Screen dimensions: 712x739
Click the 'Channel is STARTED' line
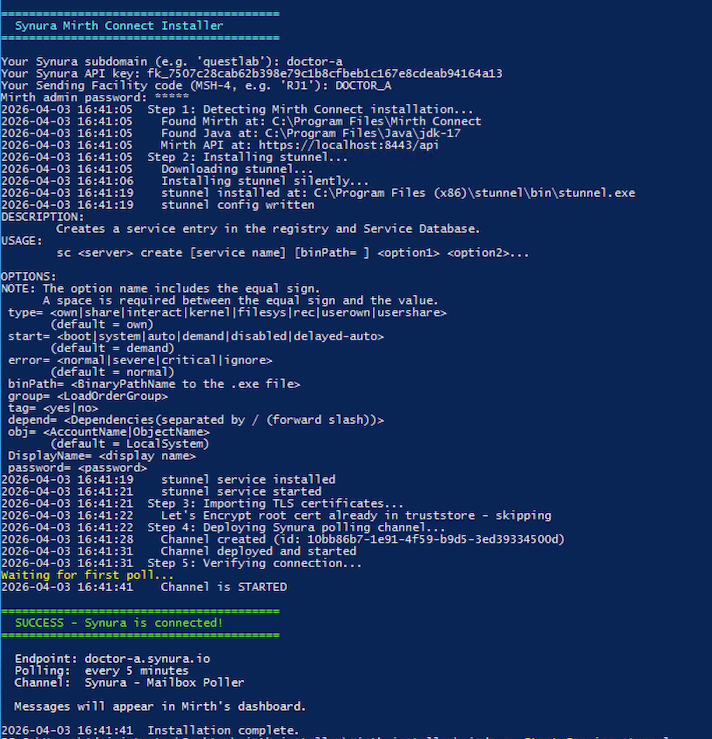pos(223,587)
